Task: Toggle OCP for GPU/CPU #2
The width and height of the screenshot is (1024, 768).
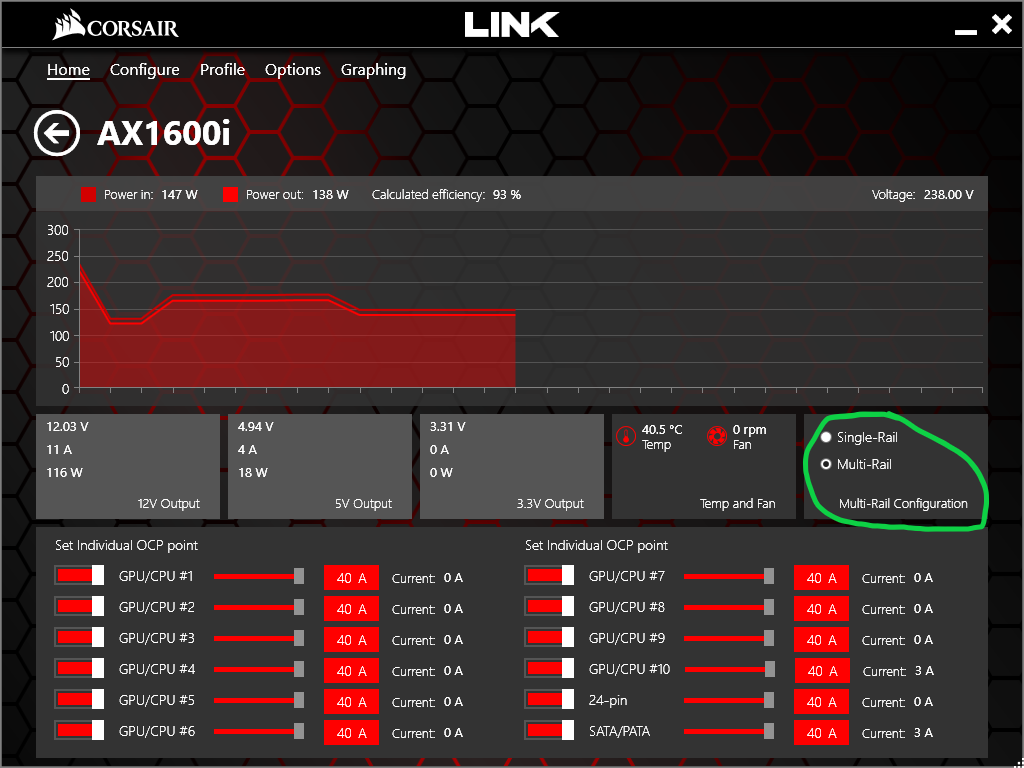Action: [80, 607]
